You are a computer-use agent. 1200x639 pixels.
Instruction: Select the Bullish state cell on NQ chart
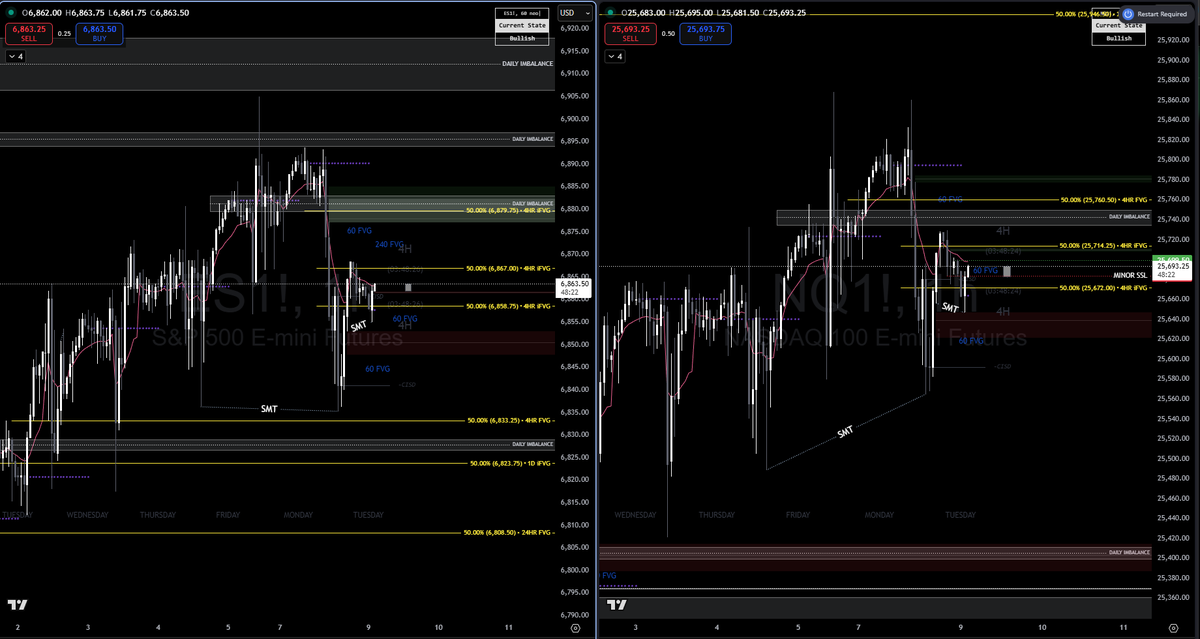[x=1119, y=38]
